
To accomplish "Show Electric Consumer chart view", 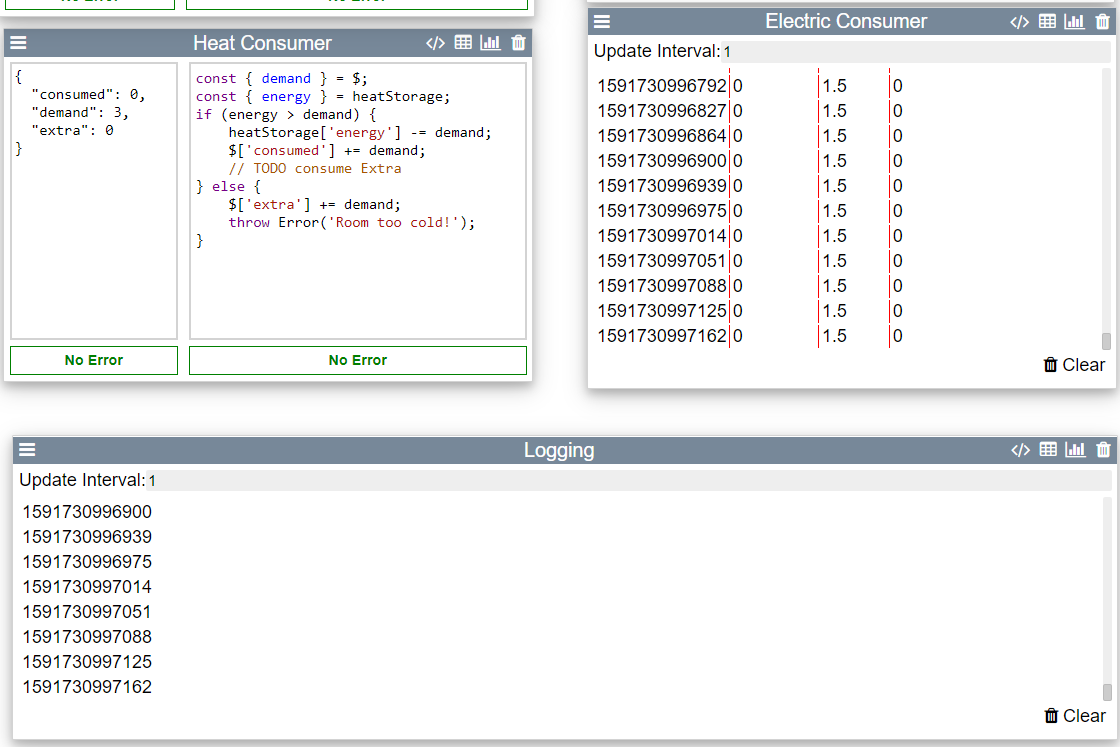I will click(x=1074, y=22).
